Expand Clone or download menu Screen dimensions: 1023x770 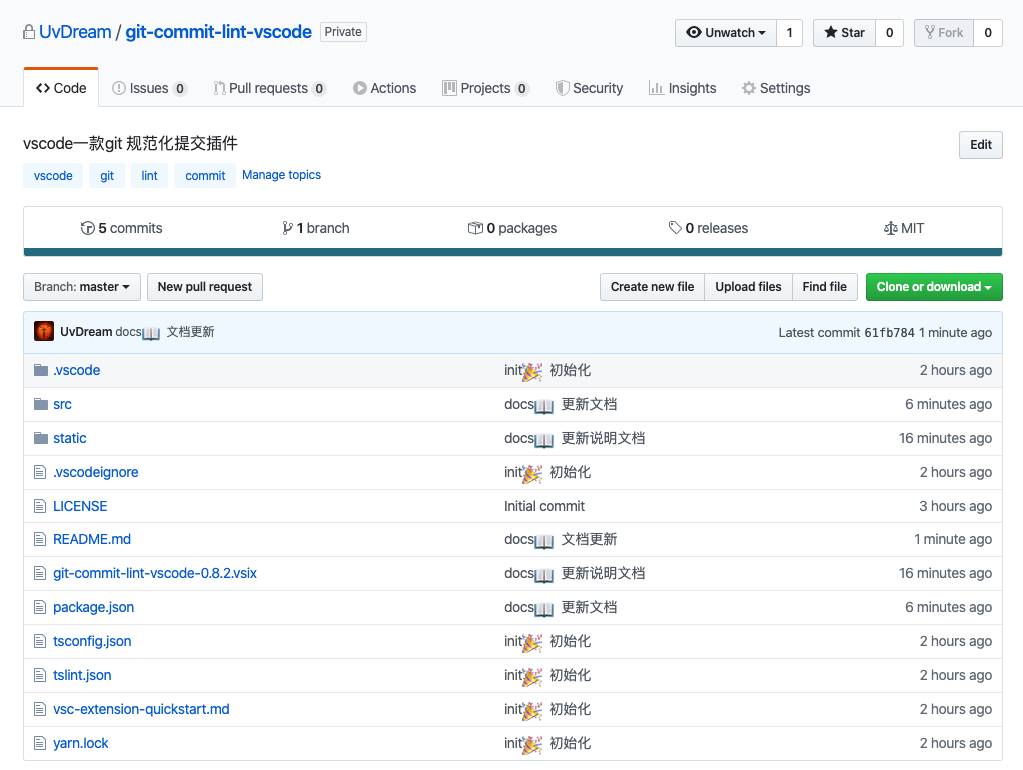[x=934, y=287]
